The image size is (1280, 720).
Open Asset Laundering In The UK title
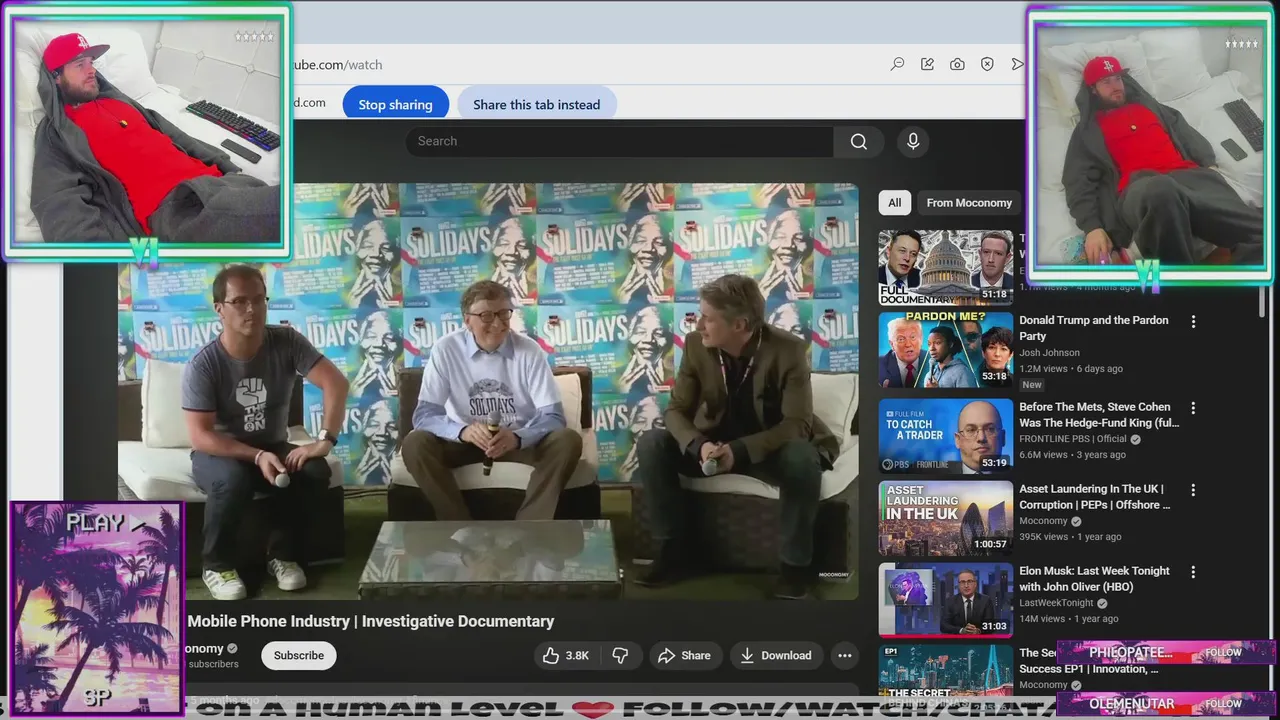click(1095, 497)
